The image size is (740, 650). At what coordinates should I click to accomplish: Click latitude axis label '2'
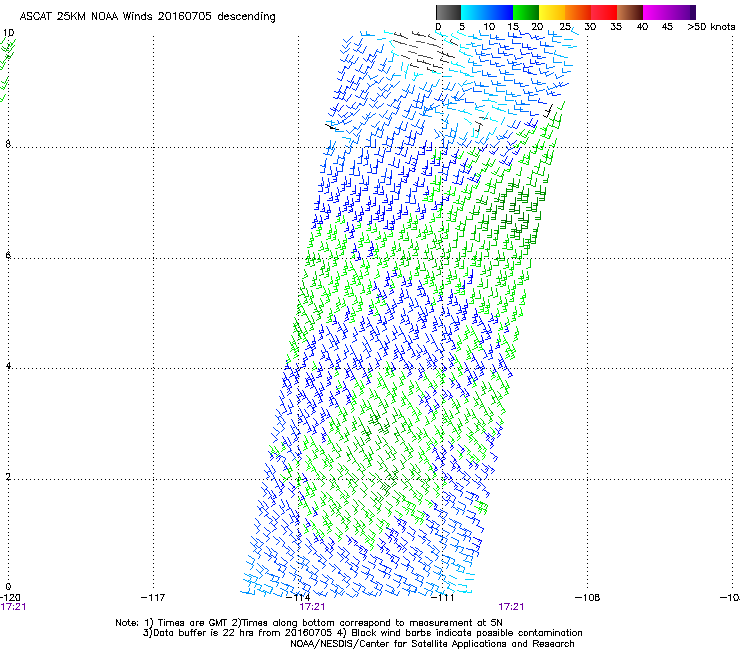[8, 477]
